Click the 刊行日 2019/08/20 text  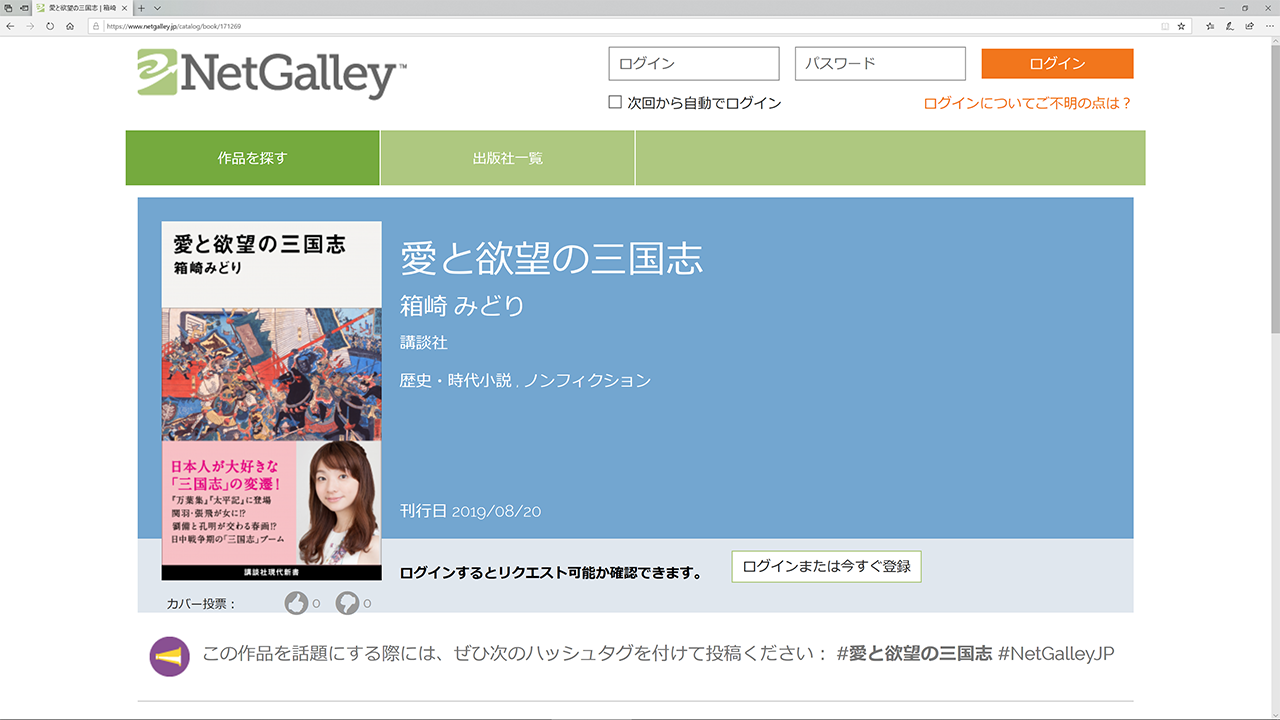pos(471,511)
